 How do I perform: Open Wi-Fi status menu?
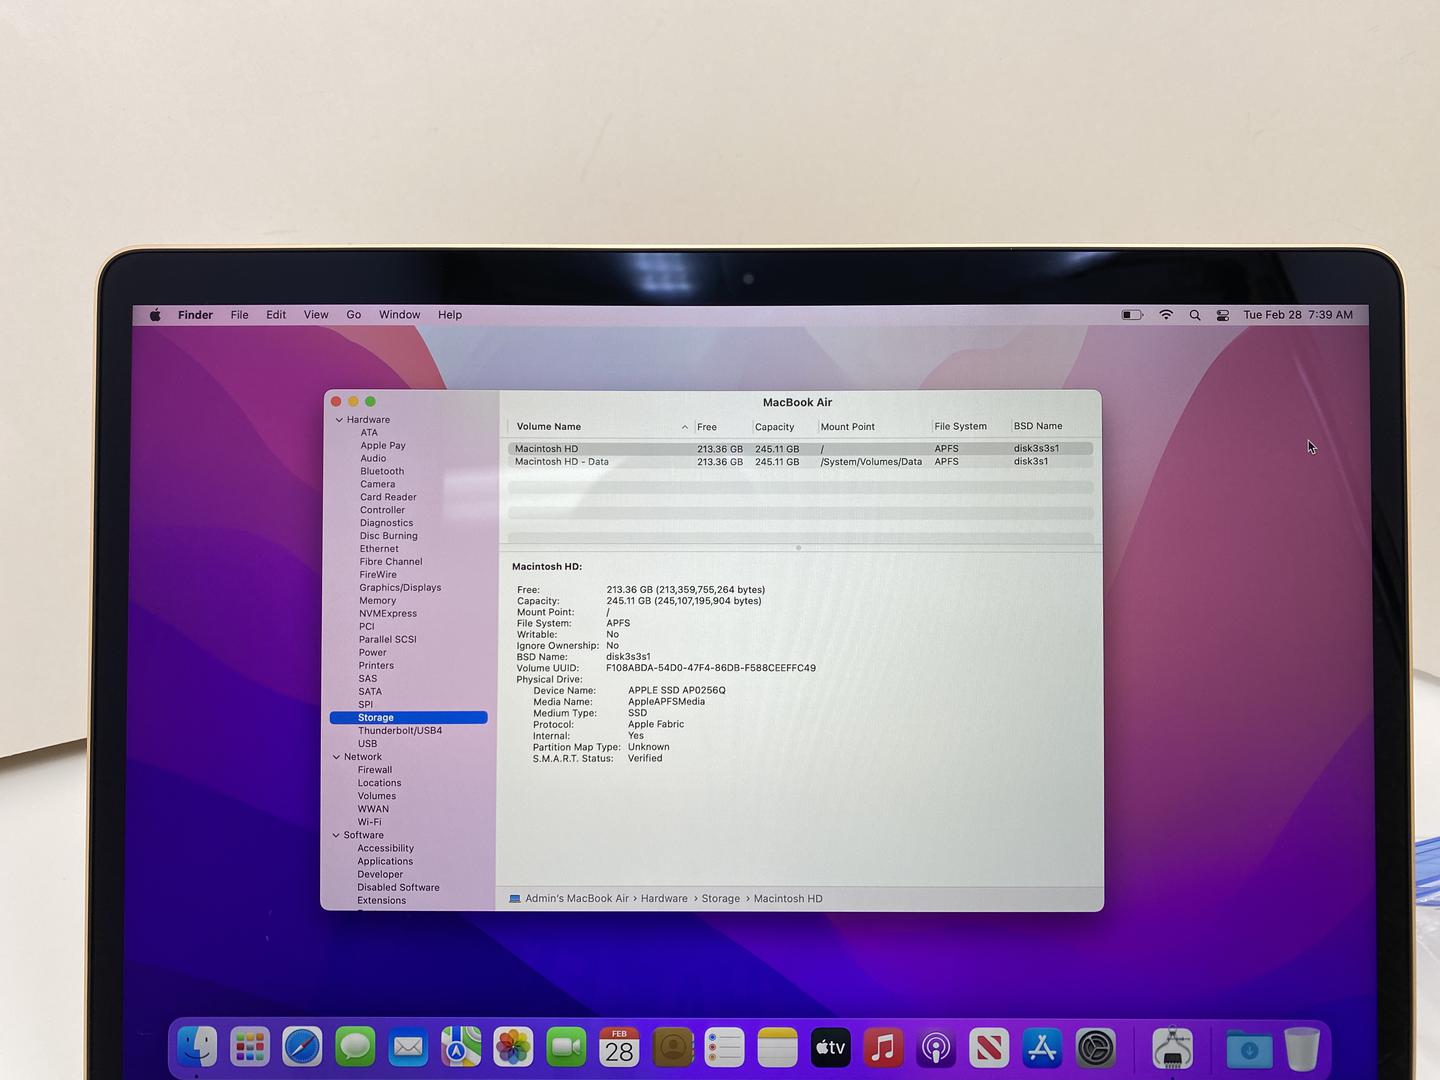point(1166,315)
